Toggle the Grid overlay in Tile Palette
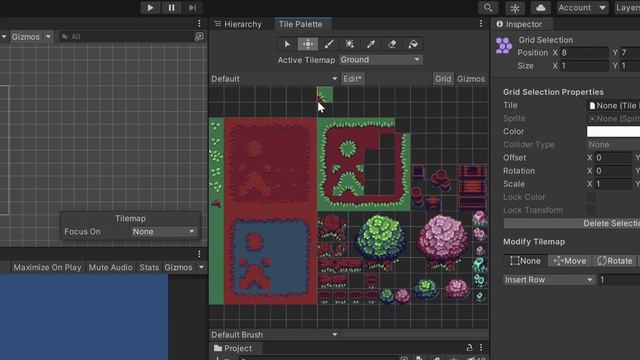The height and width of the screenshot is (360, 640). pyautogui.click(x=443, y=79)
